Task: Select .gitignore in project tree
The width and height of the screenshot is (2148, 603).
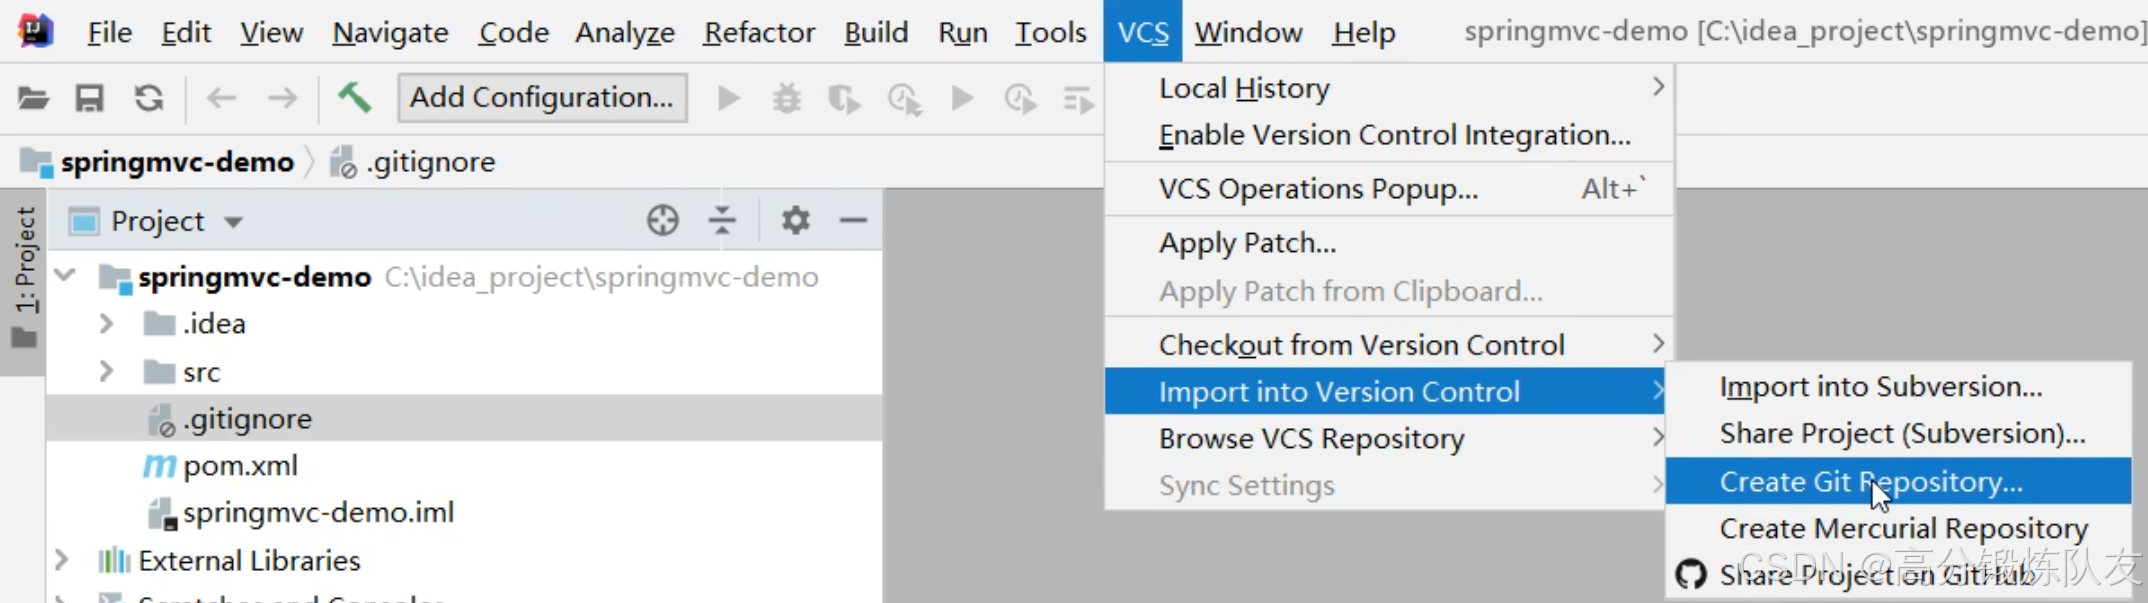Action: pos(464,419)
